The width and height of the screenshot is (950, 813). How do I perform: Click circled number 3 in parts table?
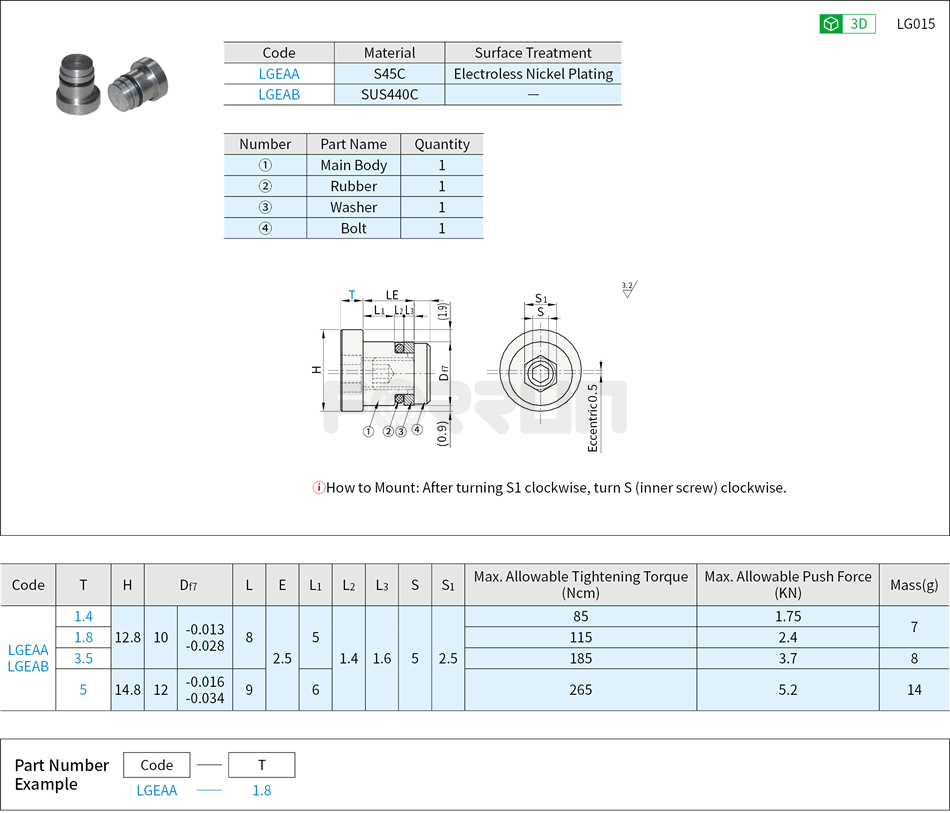click(265, 207)
